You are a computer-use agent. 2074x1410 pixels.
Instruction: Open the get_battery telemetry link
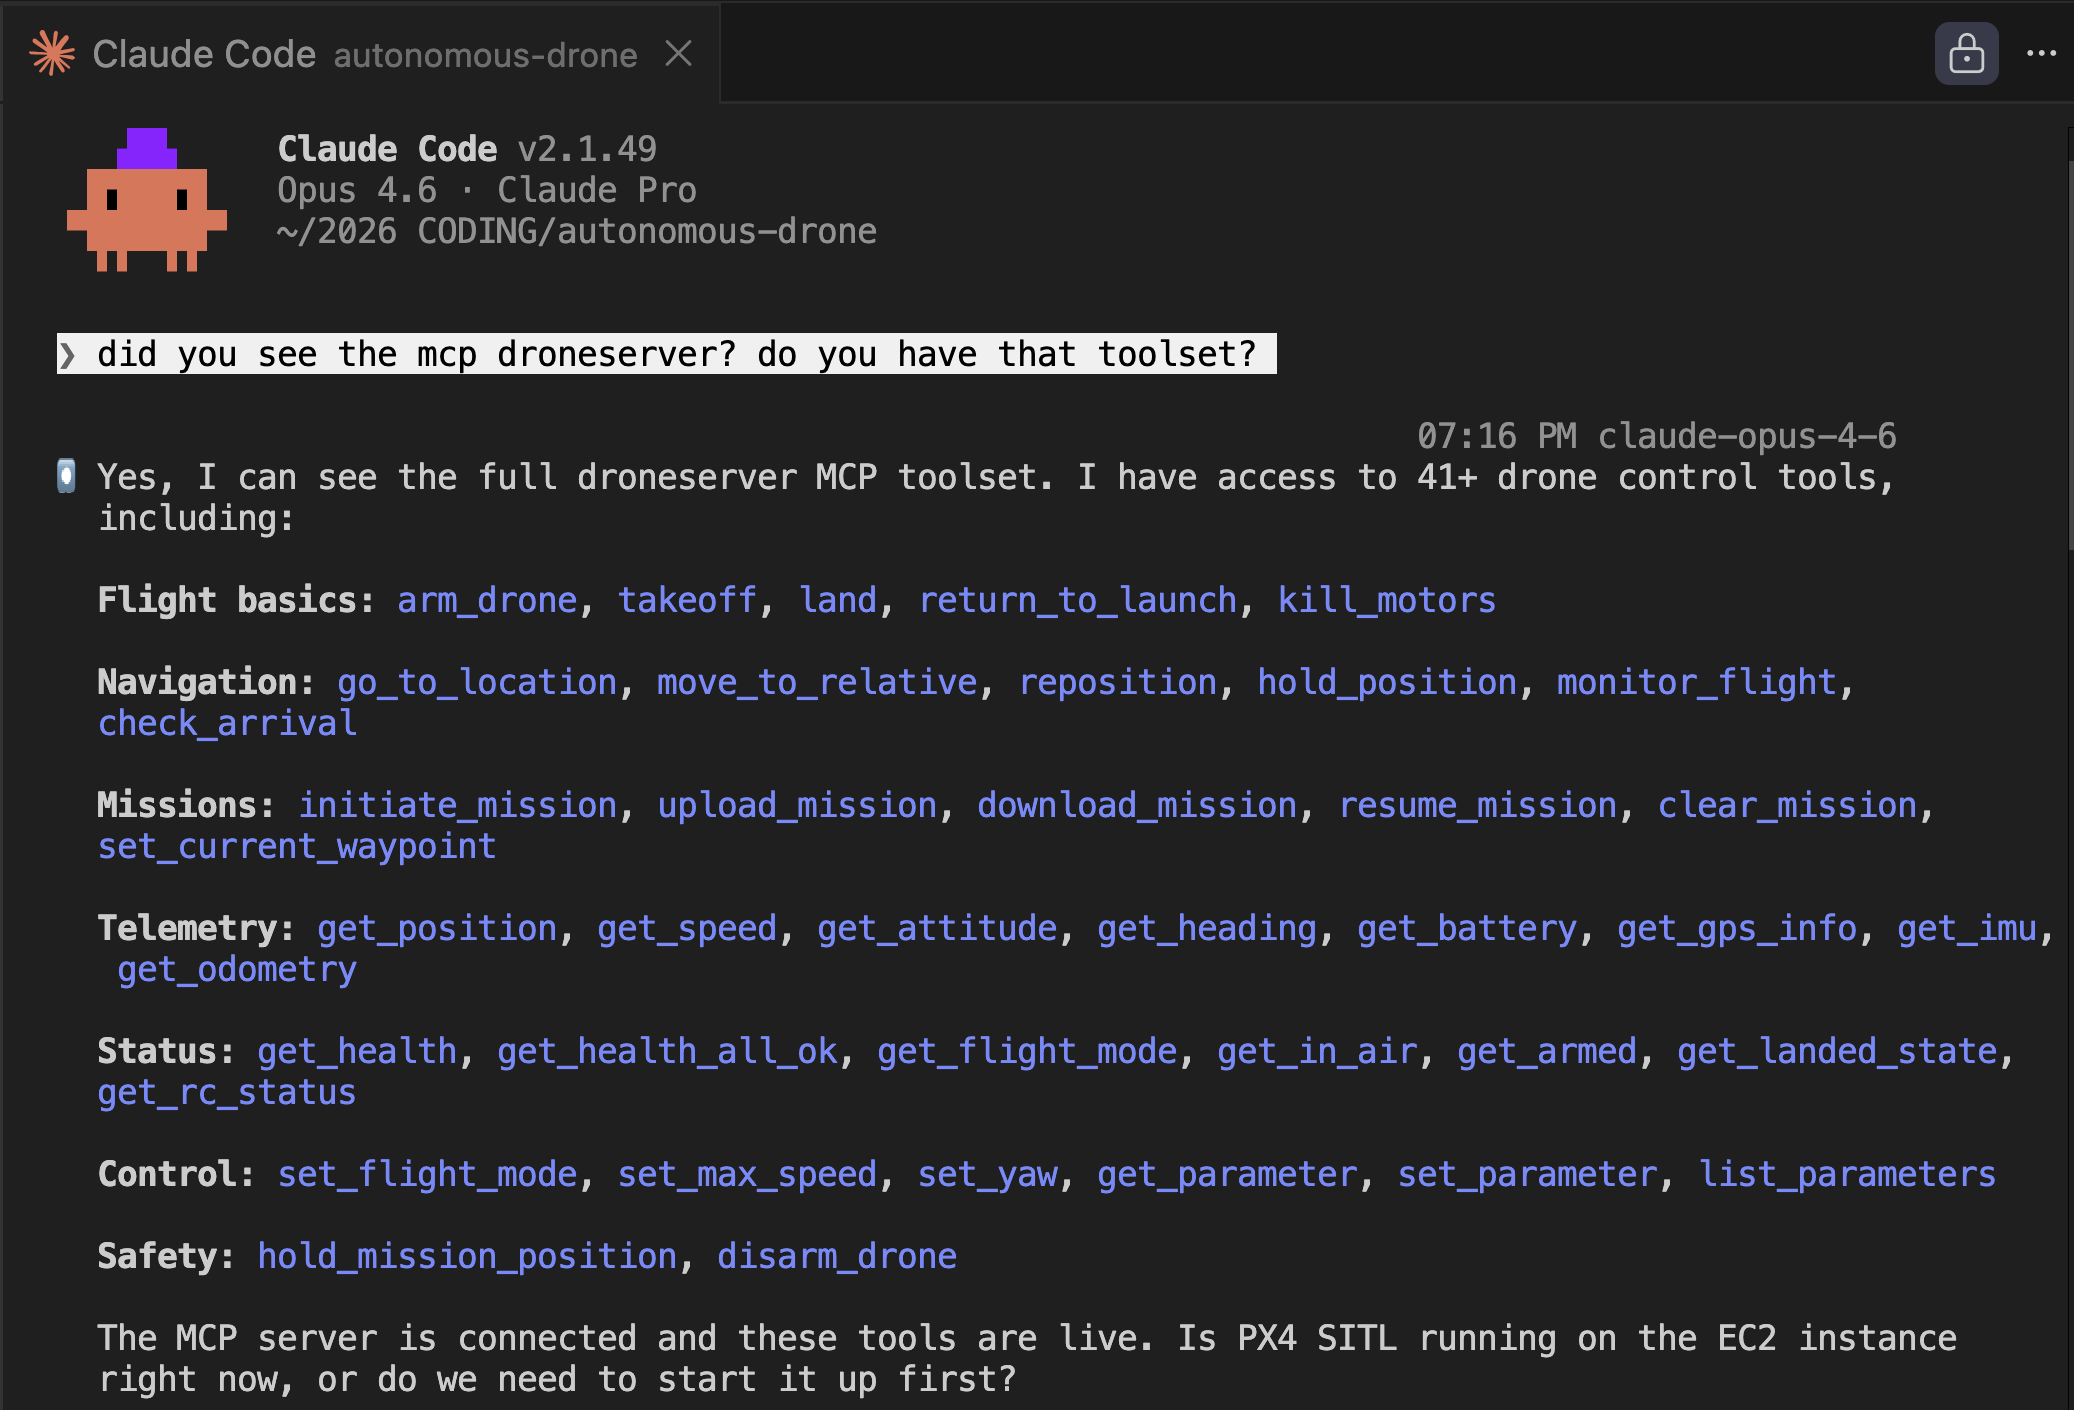click(1468, 928)
